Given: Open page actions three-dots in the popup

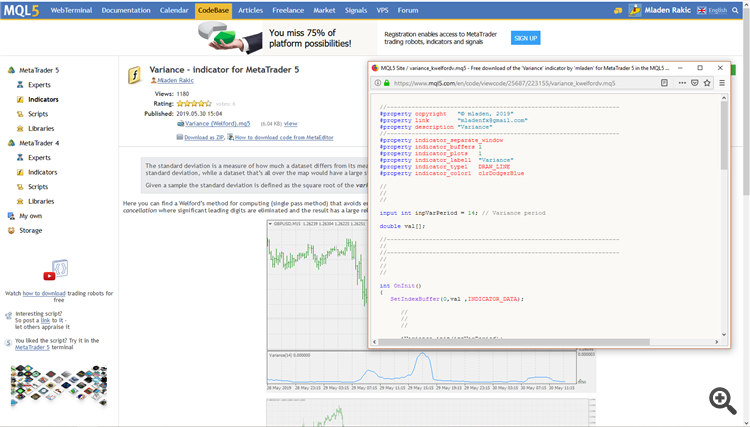Looking at the screenshot, I should (x=682, y=83).
